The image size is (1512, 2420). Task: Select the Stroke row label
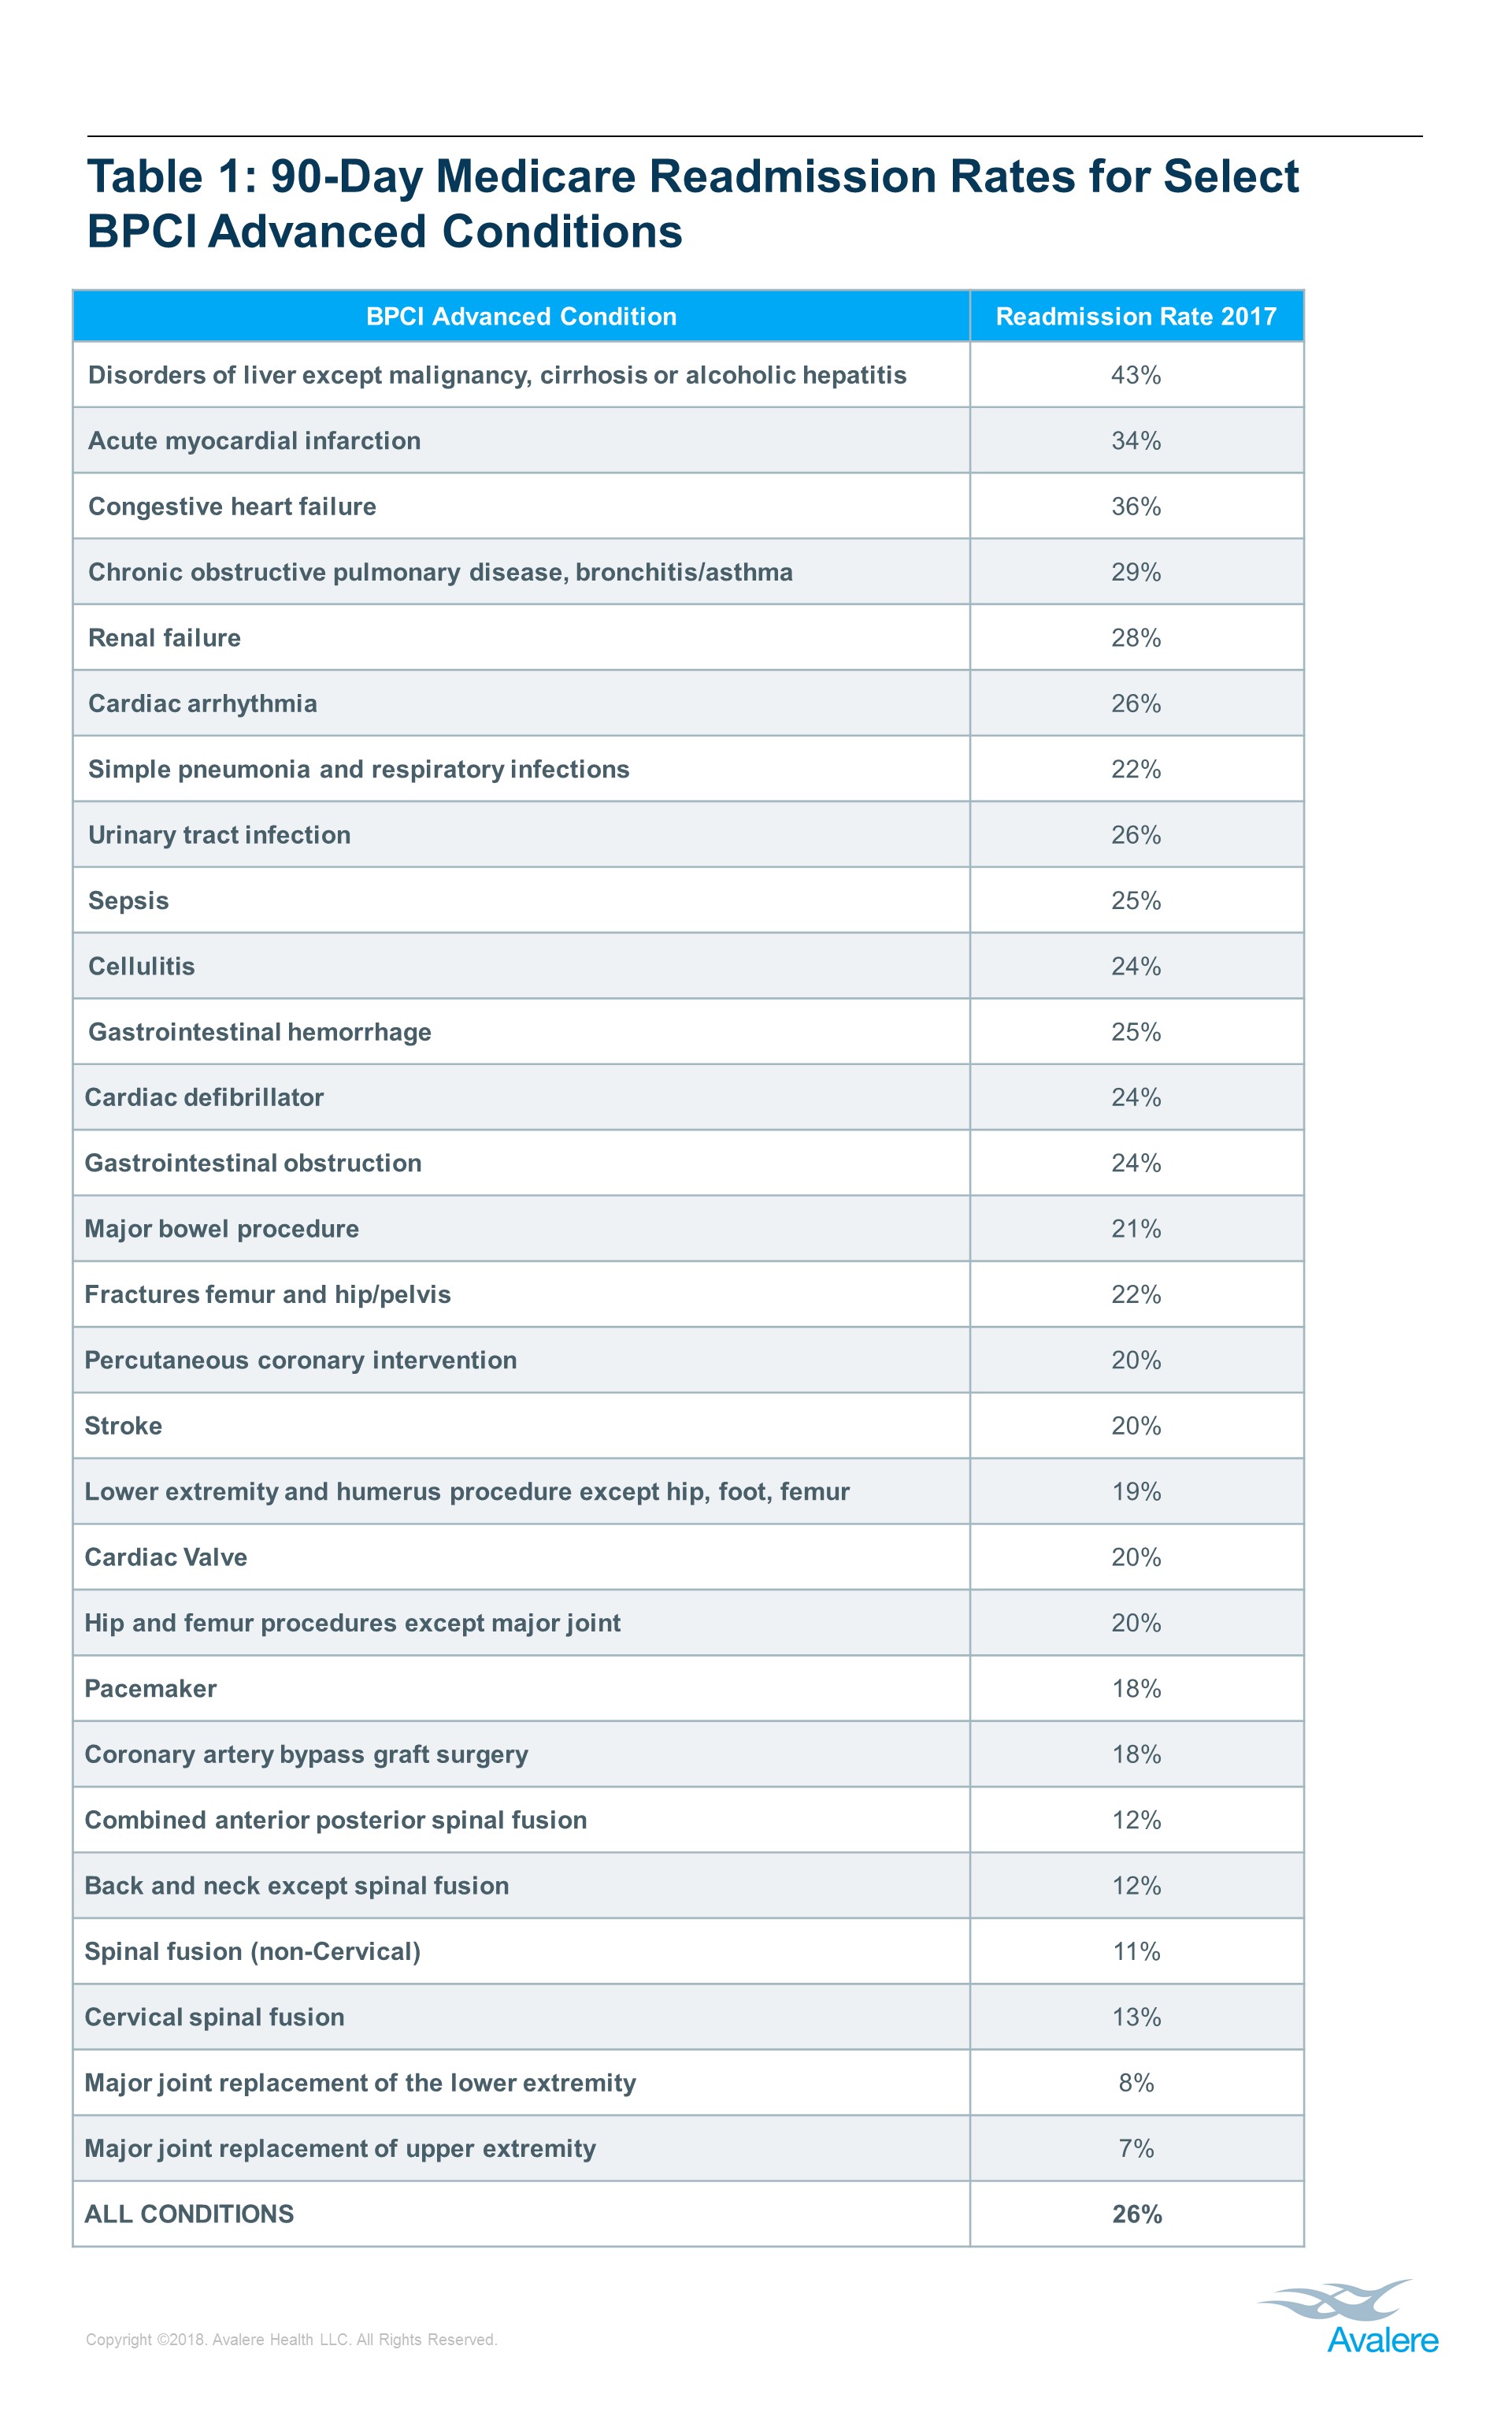123,1426
